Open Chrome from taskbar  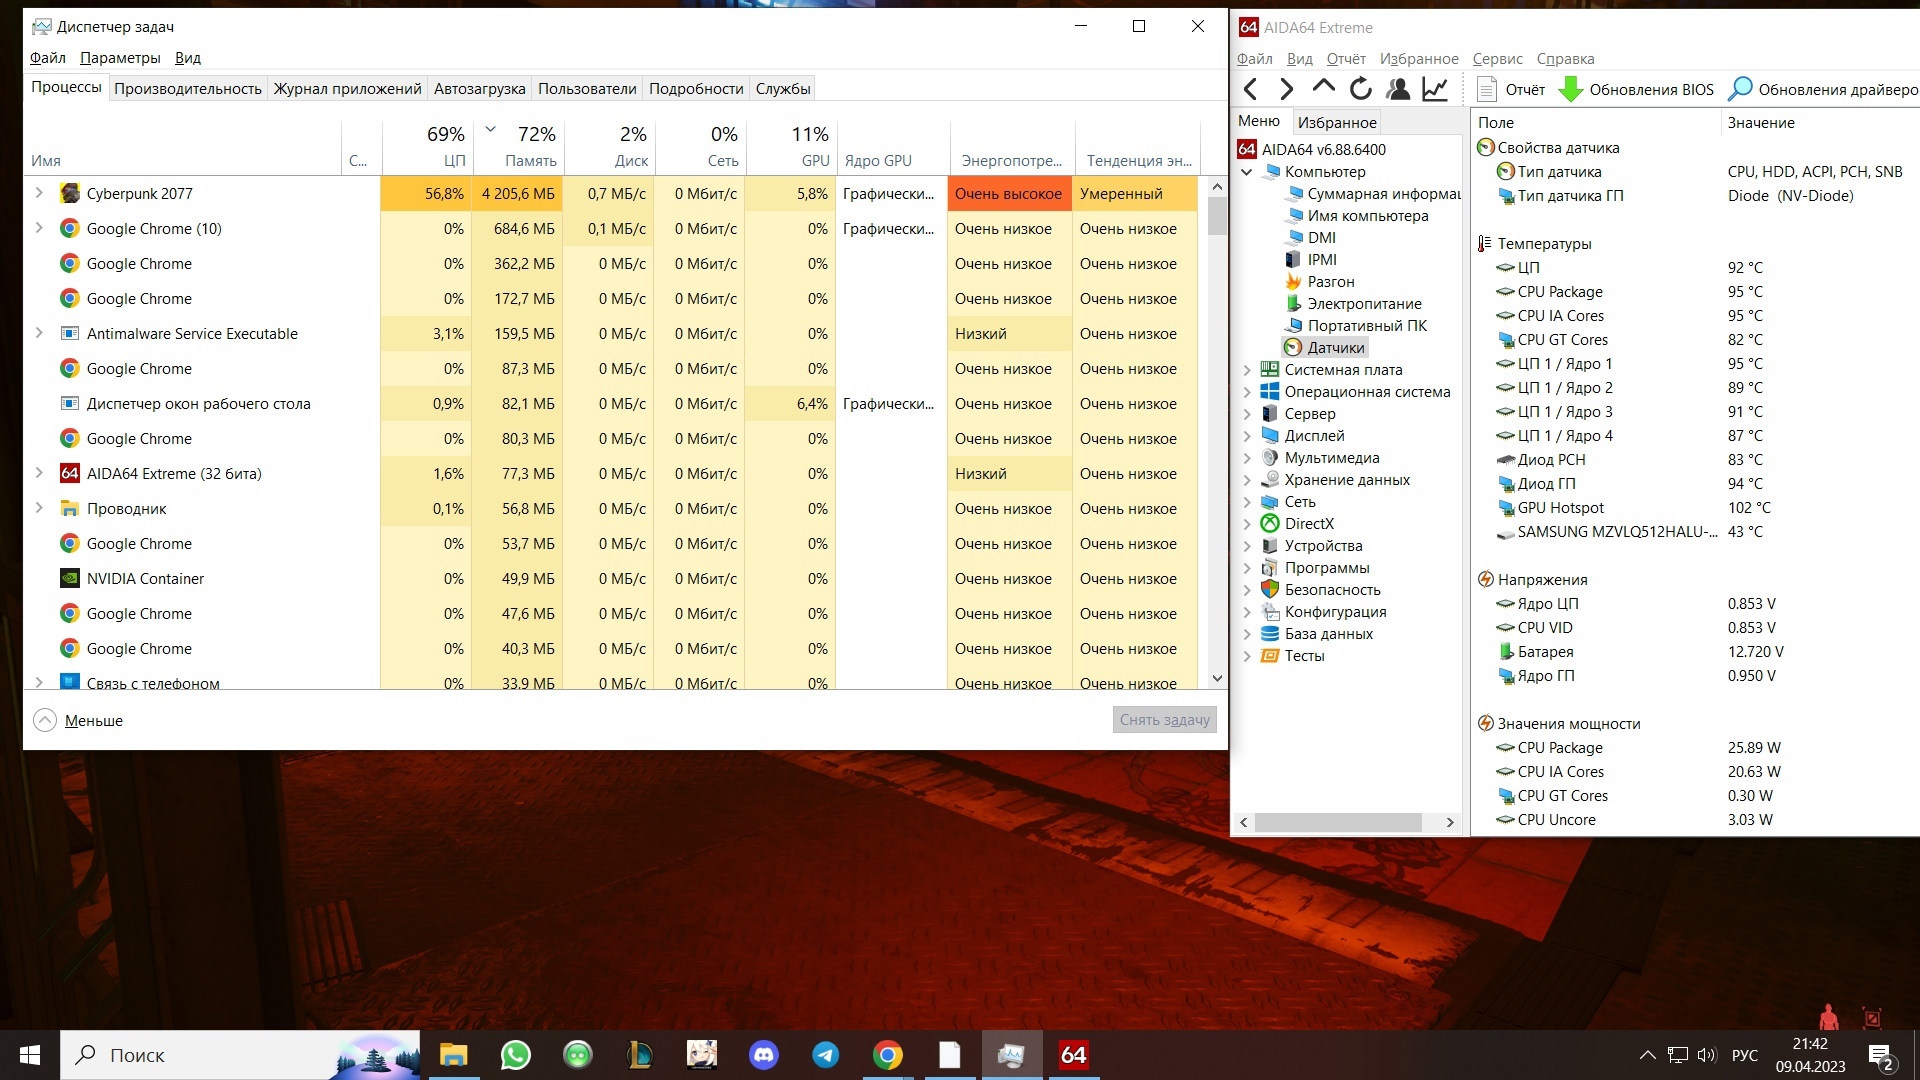click(888, 1055)
